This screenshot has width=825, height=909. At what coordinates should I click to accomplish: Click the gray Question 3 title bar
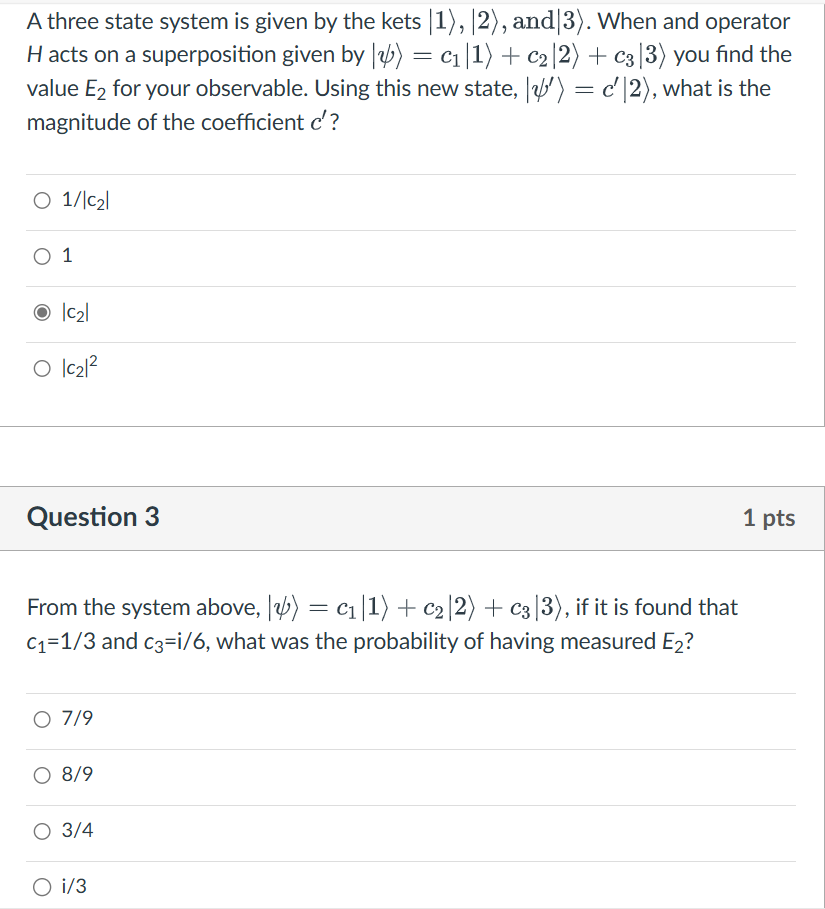pyautogui.click(x=400, y=517)
